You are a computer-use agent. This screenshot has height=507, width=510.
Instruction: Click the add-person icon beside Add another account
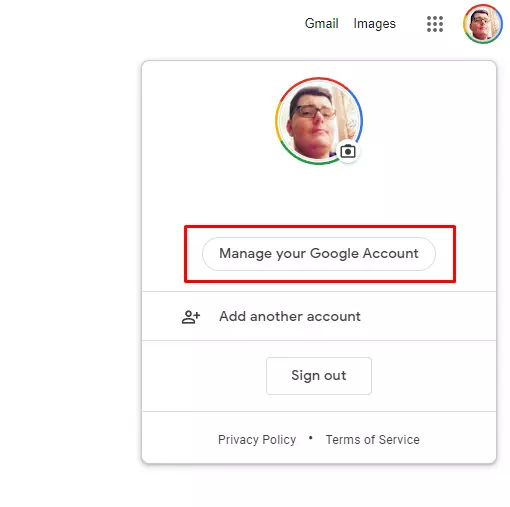[x=191, y=316]
